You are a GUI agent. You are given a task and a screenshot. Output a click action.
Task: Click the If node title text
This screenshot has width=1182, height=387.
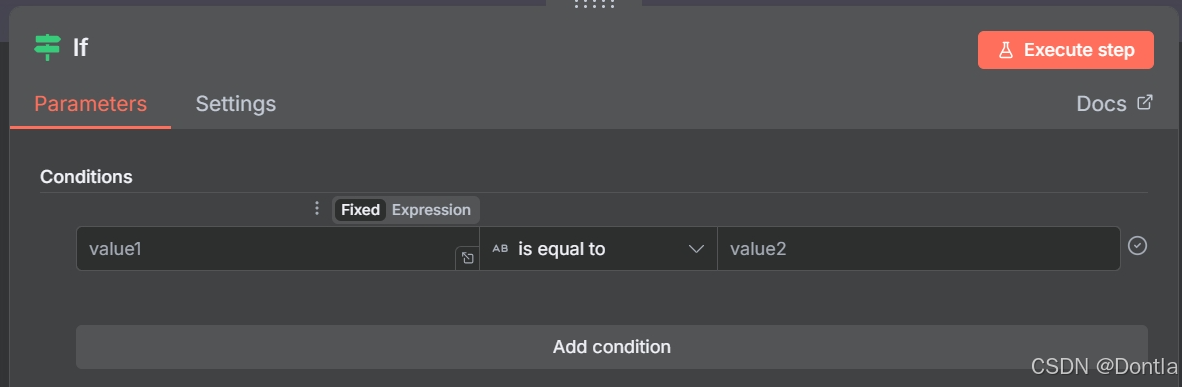point(80,48)
